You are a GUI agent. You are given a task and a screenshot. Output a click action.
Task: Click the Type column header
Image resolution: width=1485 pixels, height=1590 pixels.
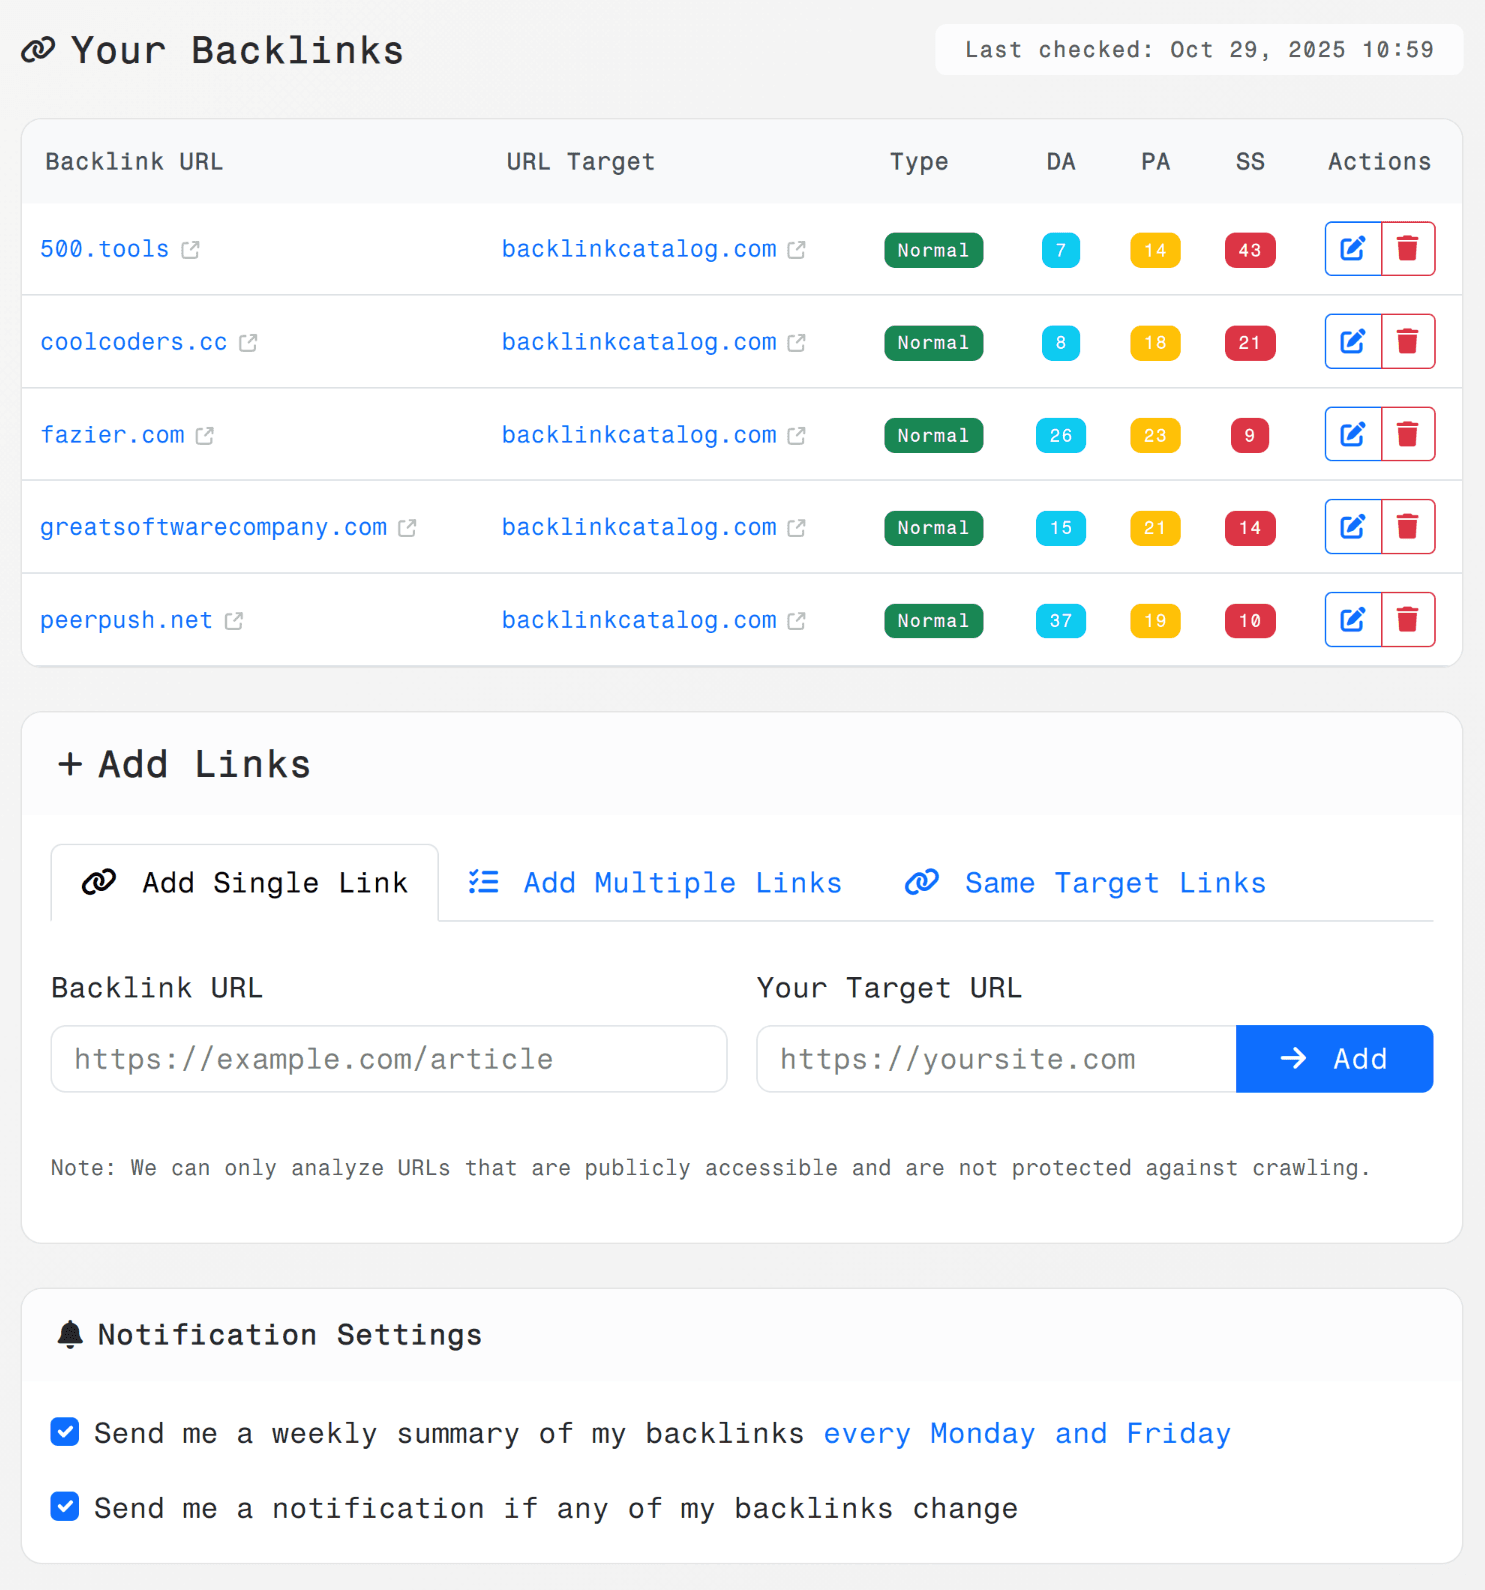919,162
